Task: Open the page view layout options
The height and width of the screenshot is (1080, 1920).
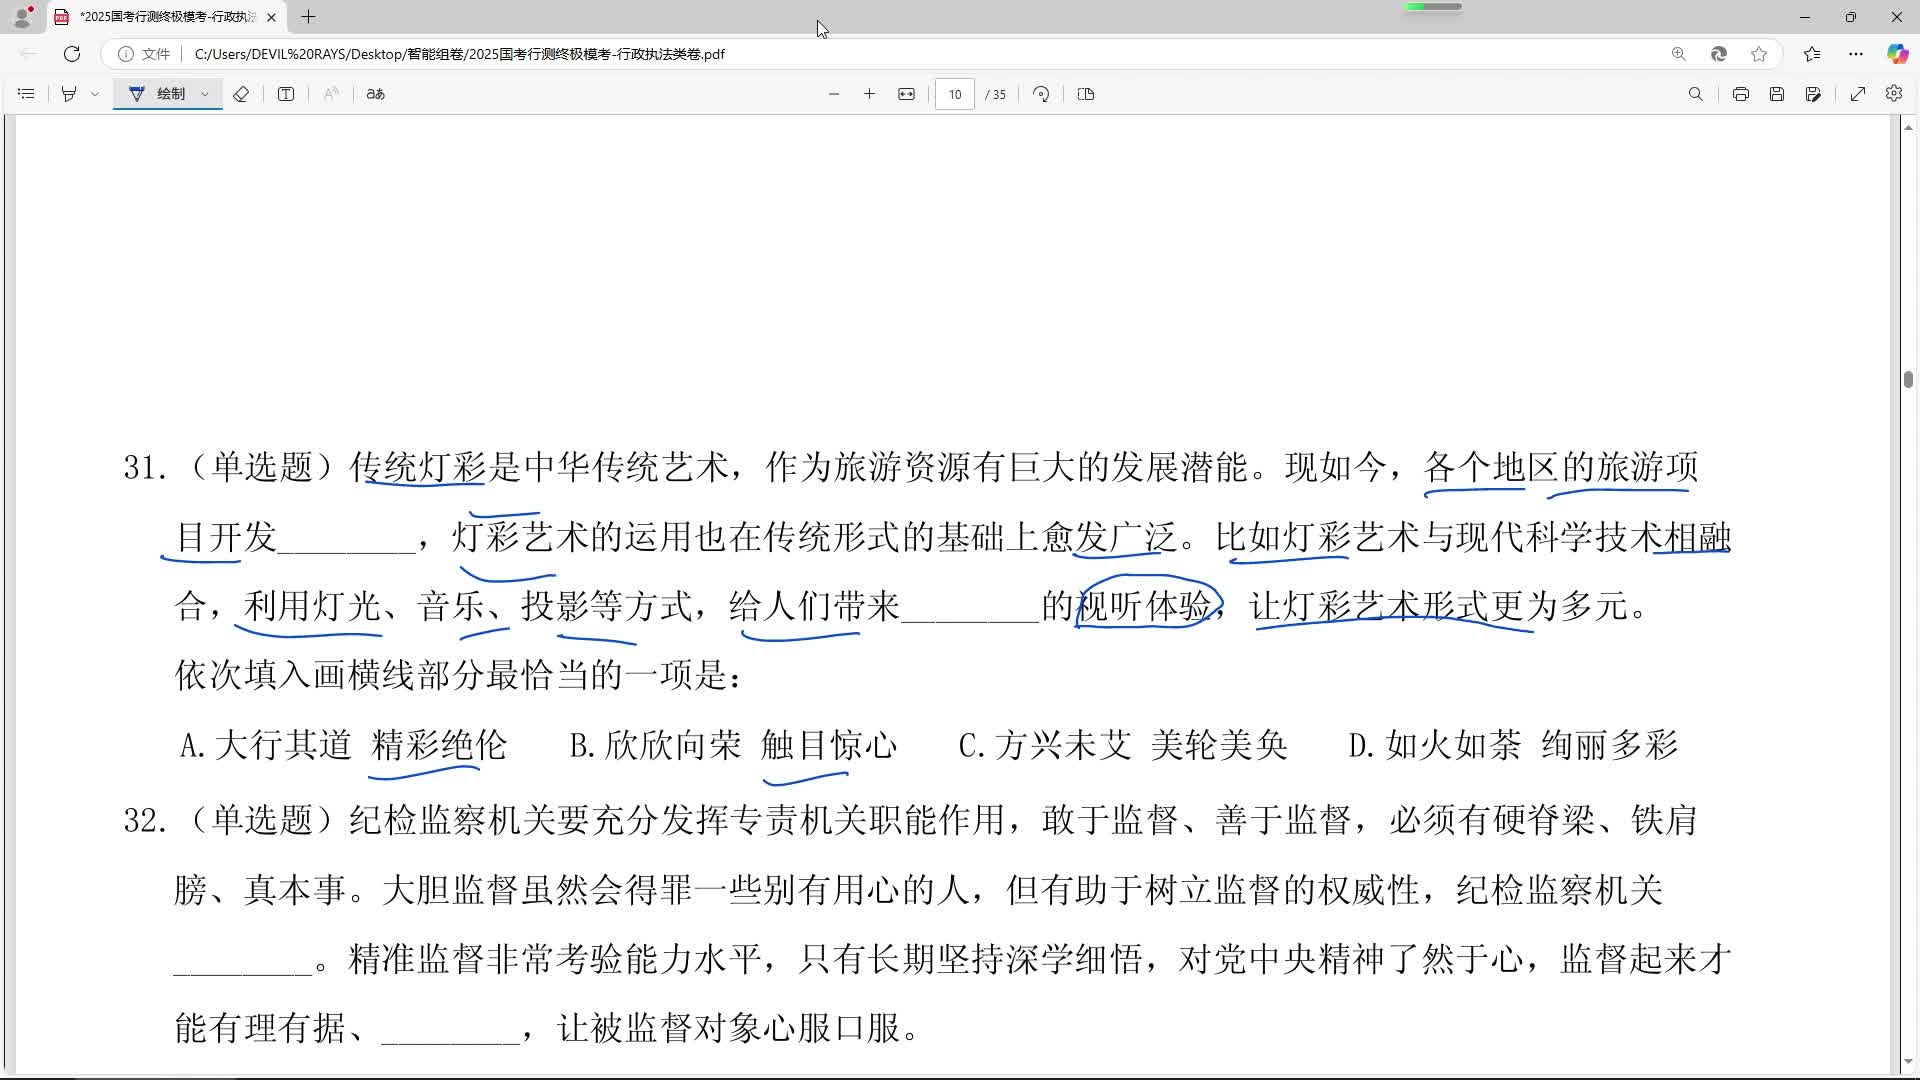Action: tap(1086, 94)
